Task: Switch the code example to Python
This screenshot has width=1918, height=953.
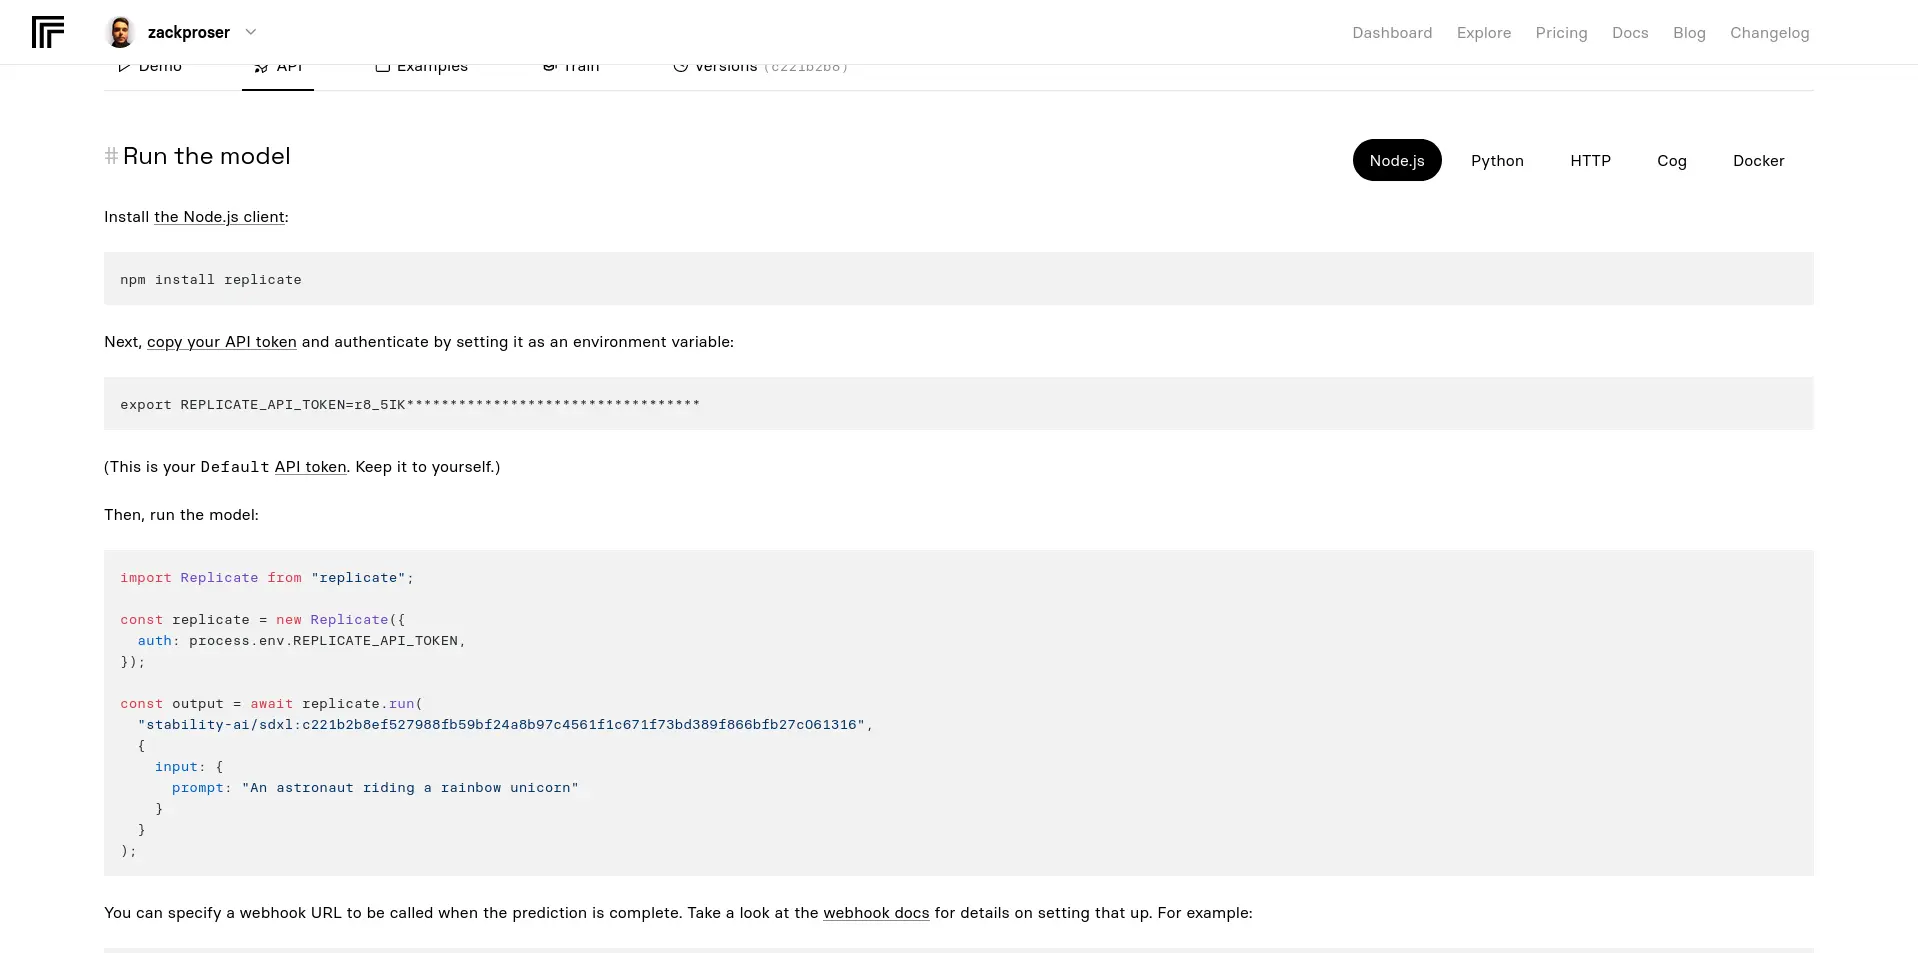Action: coord(1496,160)
